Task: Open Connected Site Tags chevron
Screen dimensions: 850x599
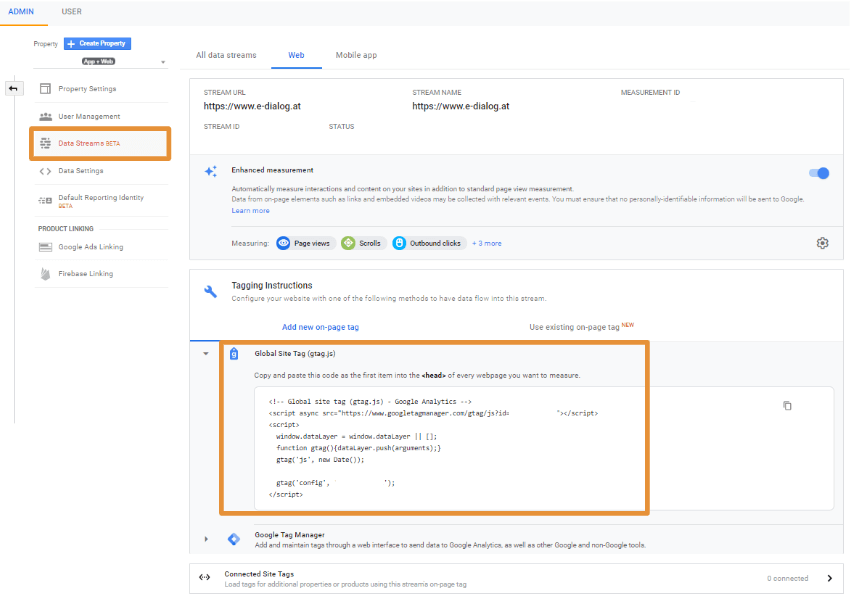Action: tap(829, 578)
